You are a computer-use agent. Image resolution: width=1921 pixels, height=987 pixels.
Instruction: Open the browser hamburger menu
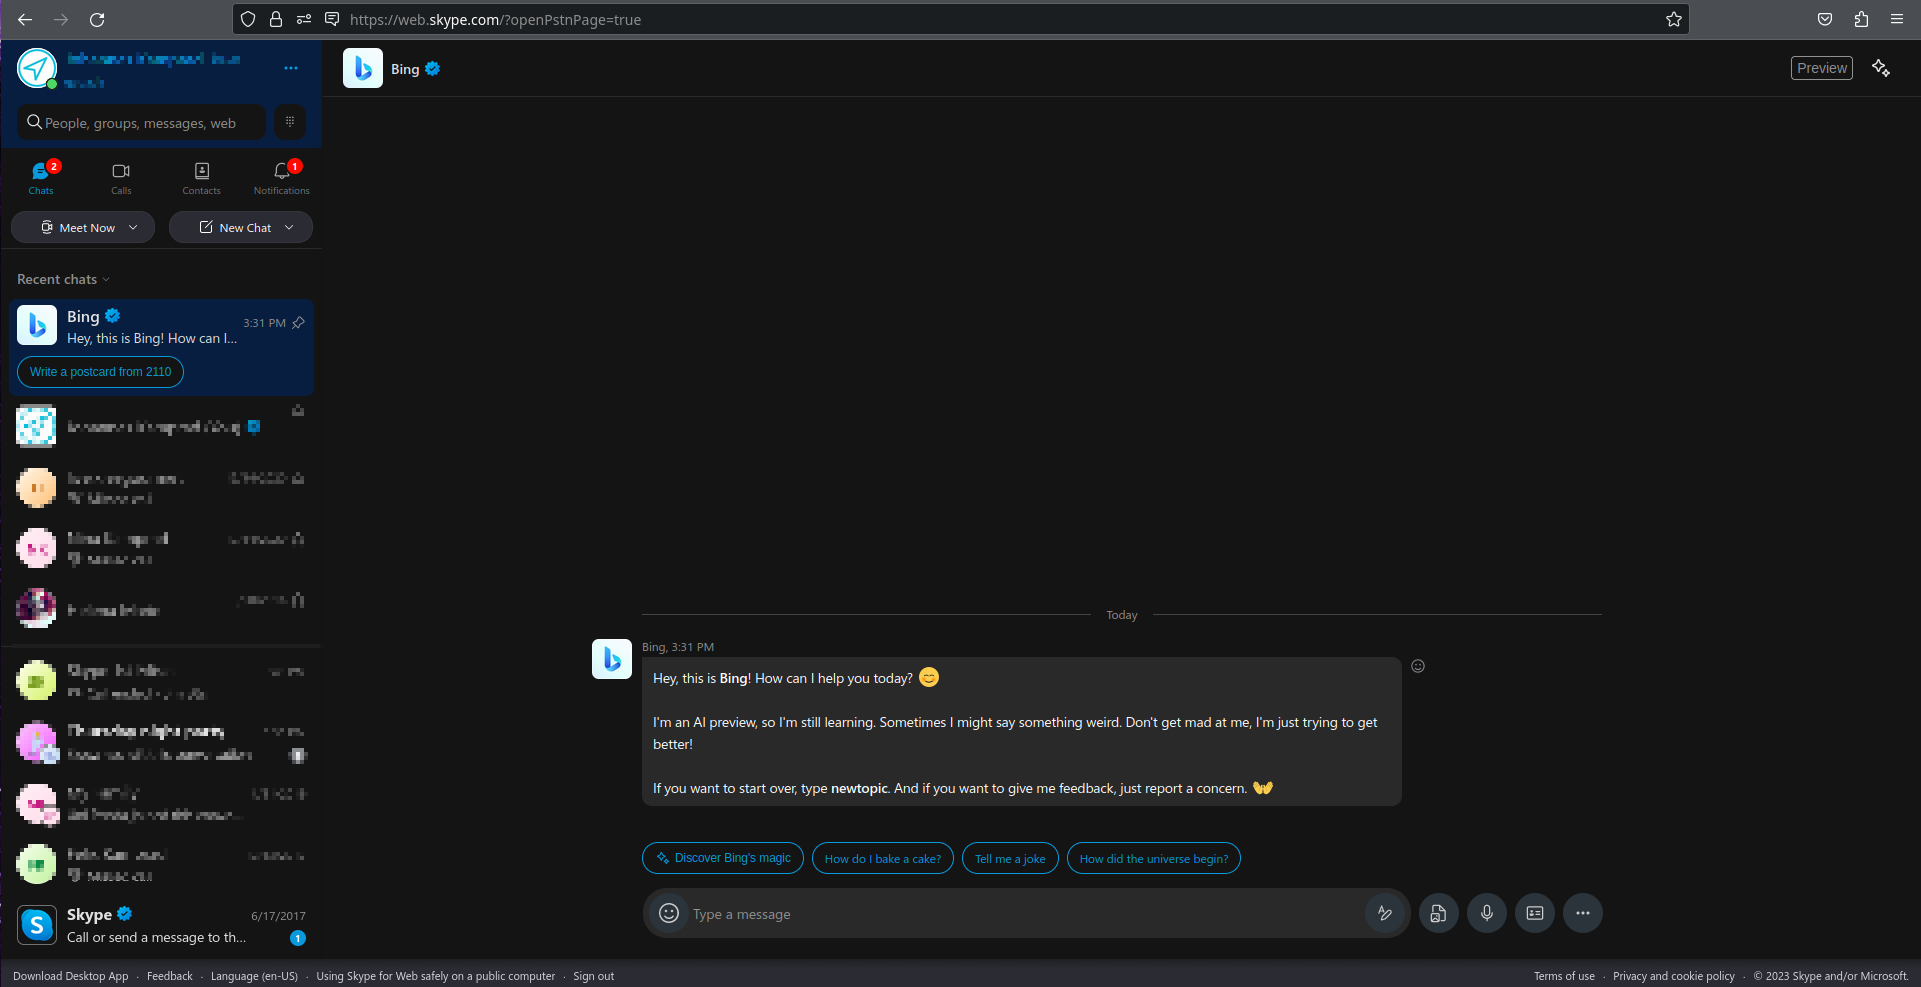pos(1897,19)
